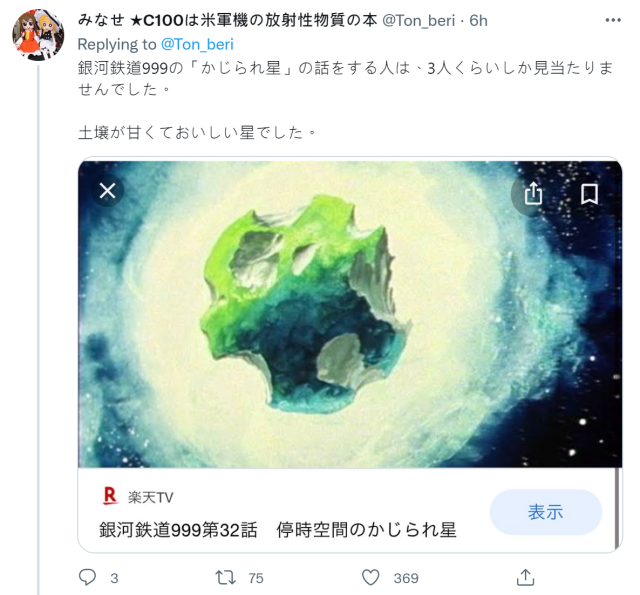Screen dimensions: 640x595
Task: Retweet this post via the arrows icon
Action: [225, 577]
